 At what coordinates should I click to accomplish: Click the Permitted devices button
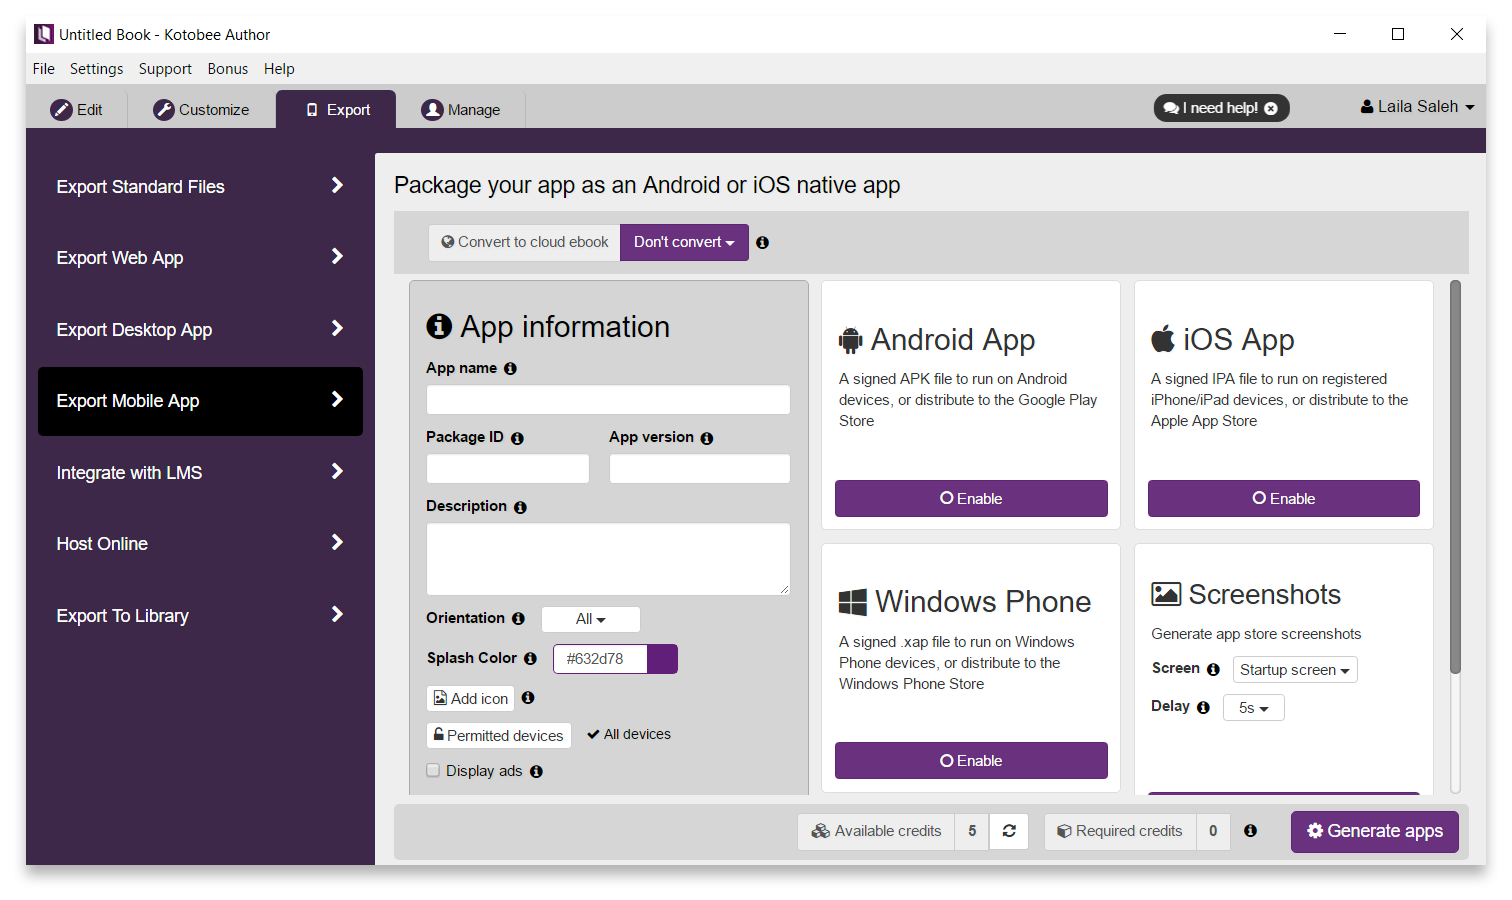(x=498, y=735)
